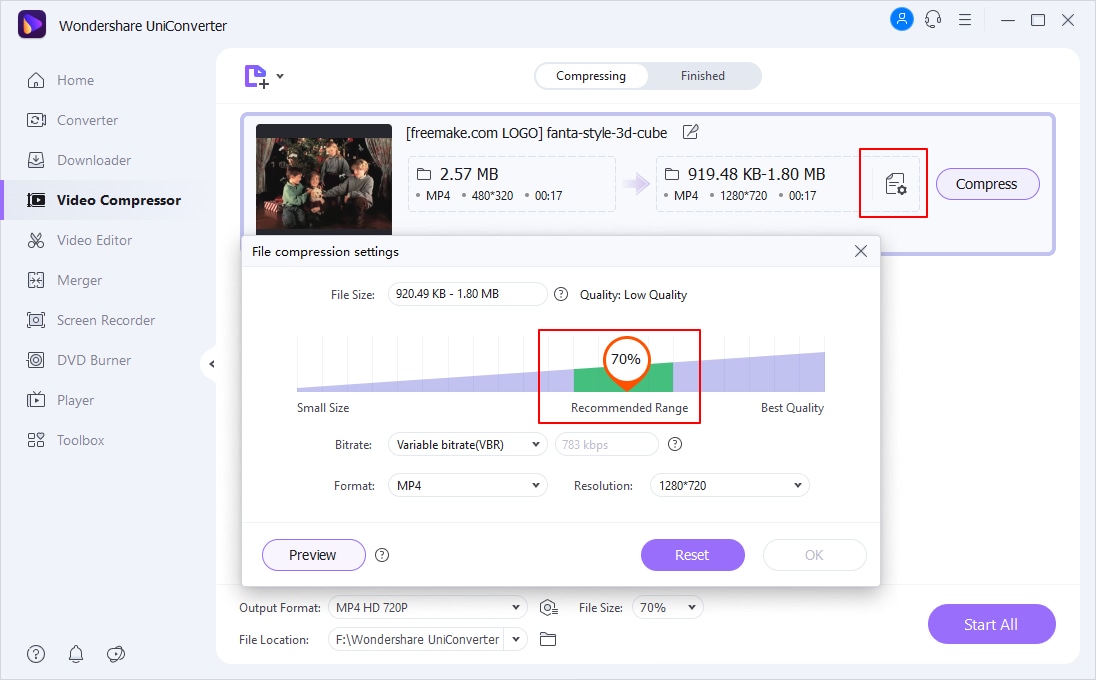Collapse the sidebar with the arrow handle
The image size is (1096, 680).
[x=211, y=364]
